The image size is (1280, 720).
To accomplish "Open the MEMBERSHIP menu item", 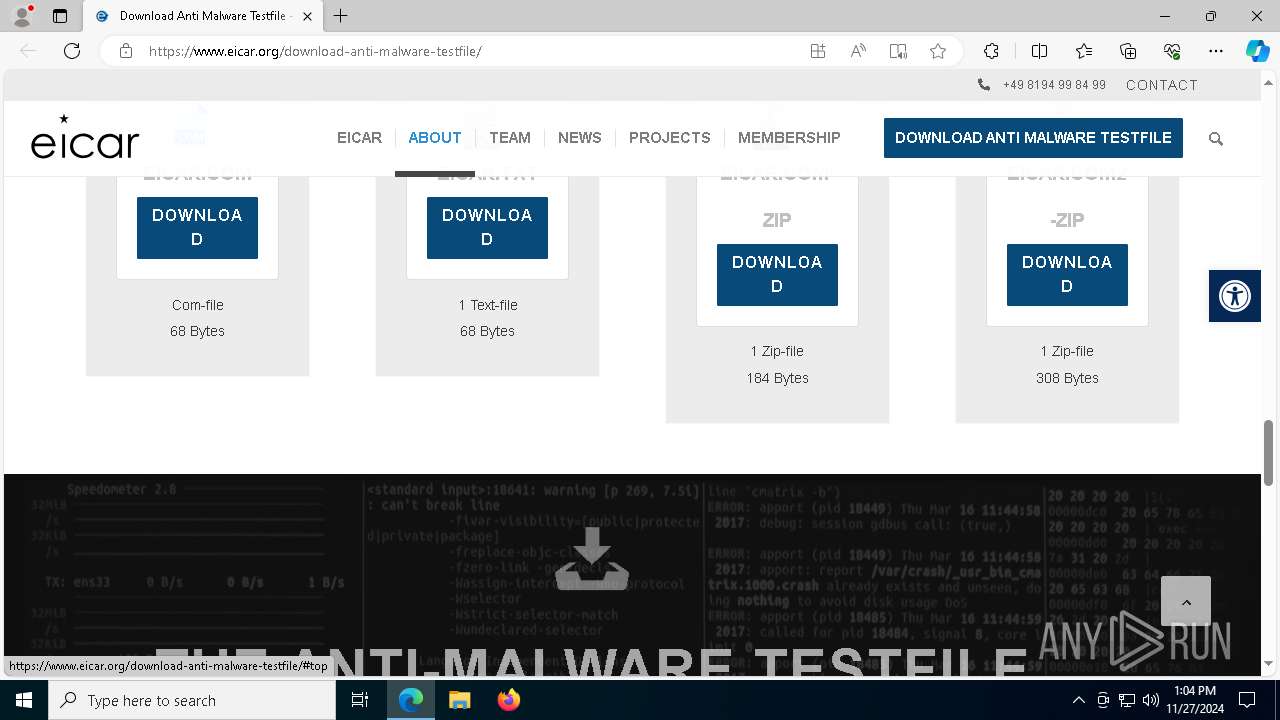I will point(789,138).
